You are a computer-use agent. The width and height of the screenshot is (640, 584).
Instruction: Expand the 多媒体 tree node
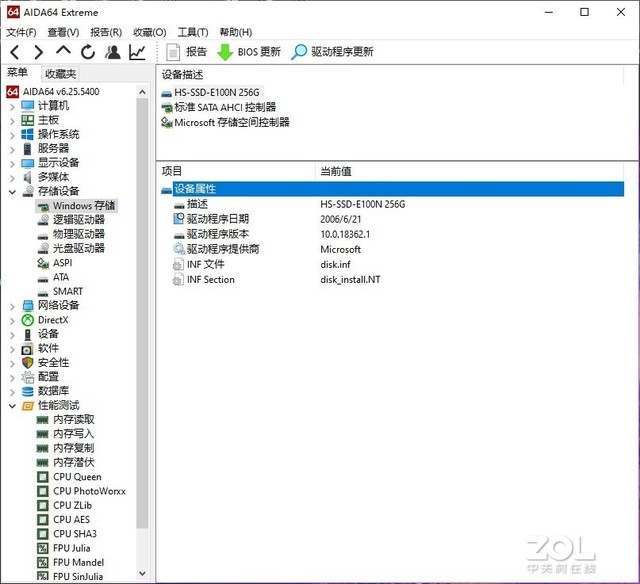tap(12, 178)
